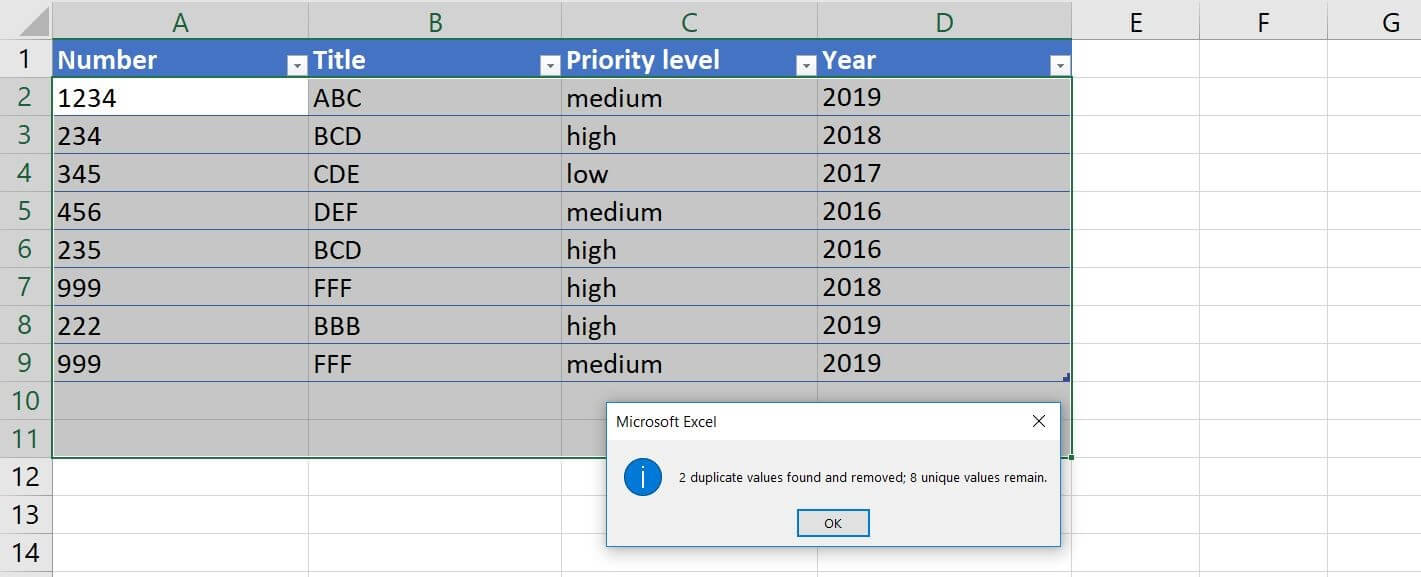Open the Title column filter
The width and height of the screenshot is (1421, 577).
point(550,65)
